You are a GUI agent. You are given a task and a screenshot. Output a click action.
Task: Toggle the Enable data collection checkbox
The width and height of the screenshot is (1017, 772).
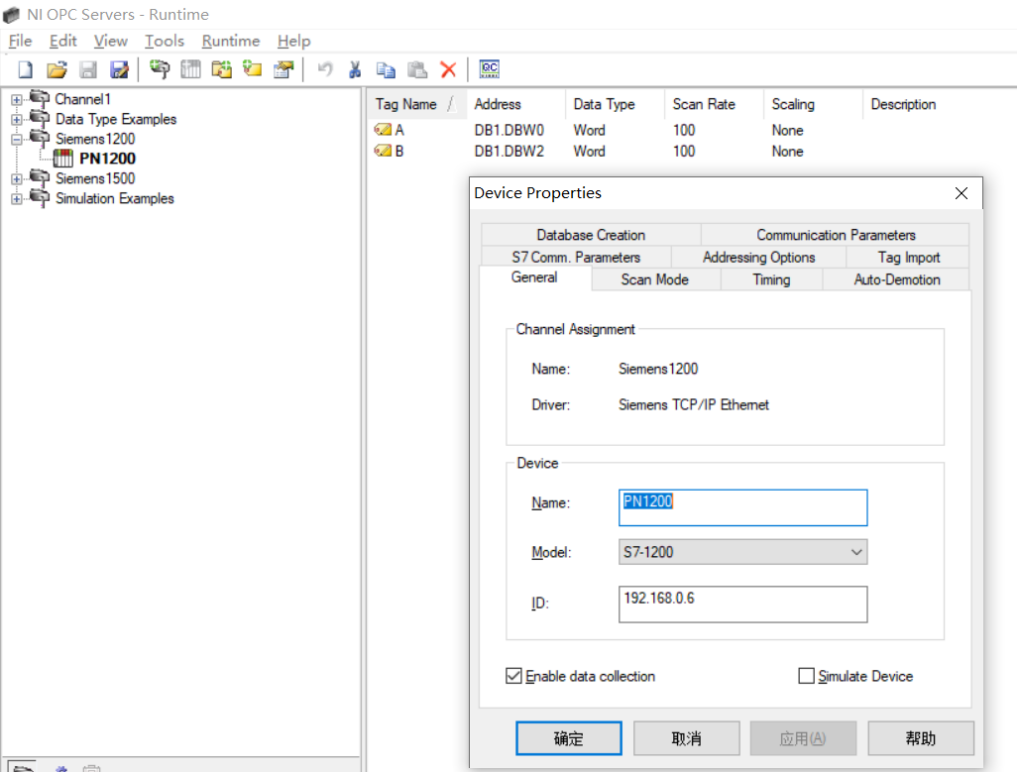tap(514, 676)
